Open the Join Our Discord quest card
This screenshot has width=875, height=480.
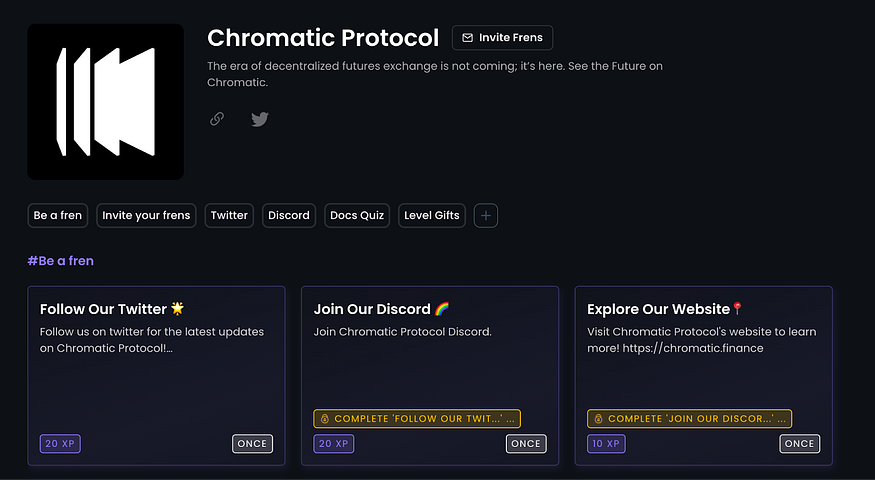tap(430, 376)
